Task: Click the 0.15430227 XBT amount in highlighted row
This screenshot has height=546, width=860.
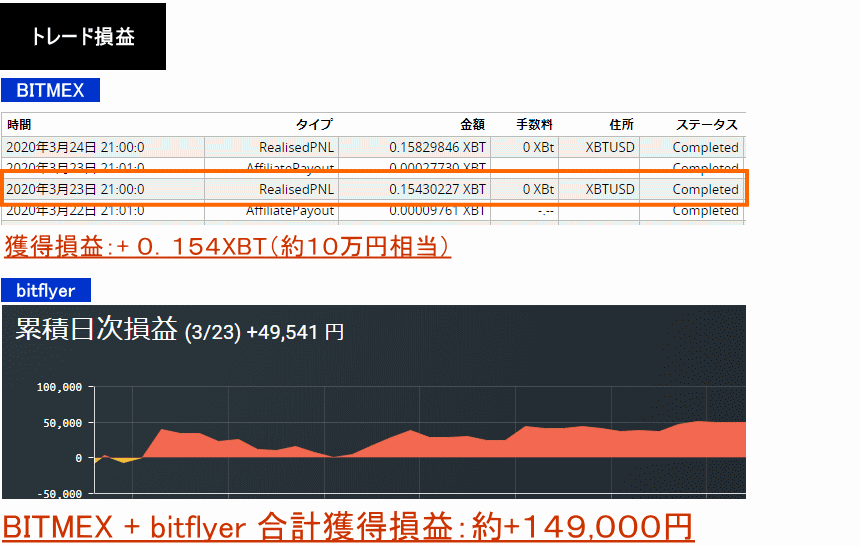Action: click(438, 189)
